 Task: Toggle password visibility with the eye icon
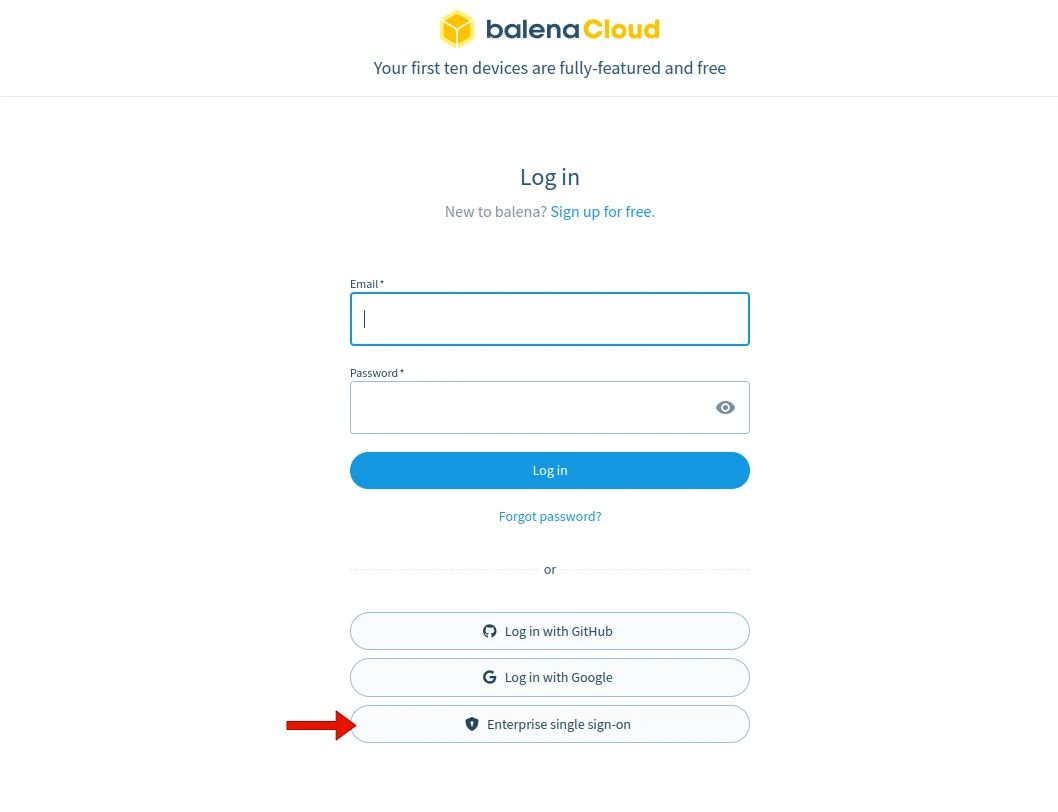click(x=725, y=407)
